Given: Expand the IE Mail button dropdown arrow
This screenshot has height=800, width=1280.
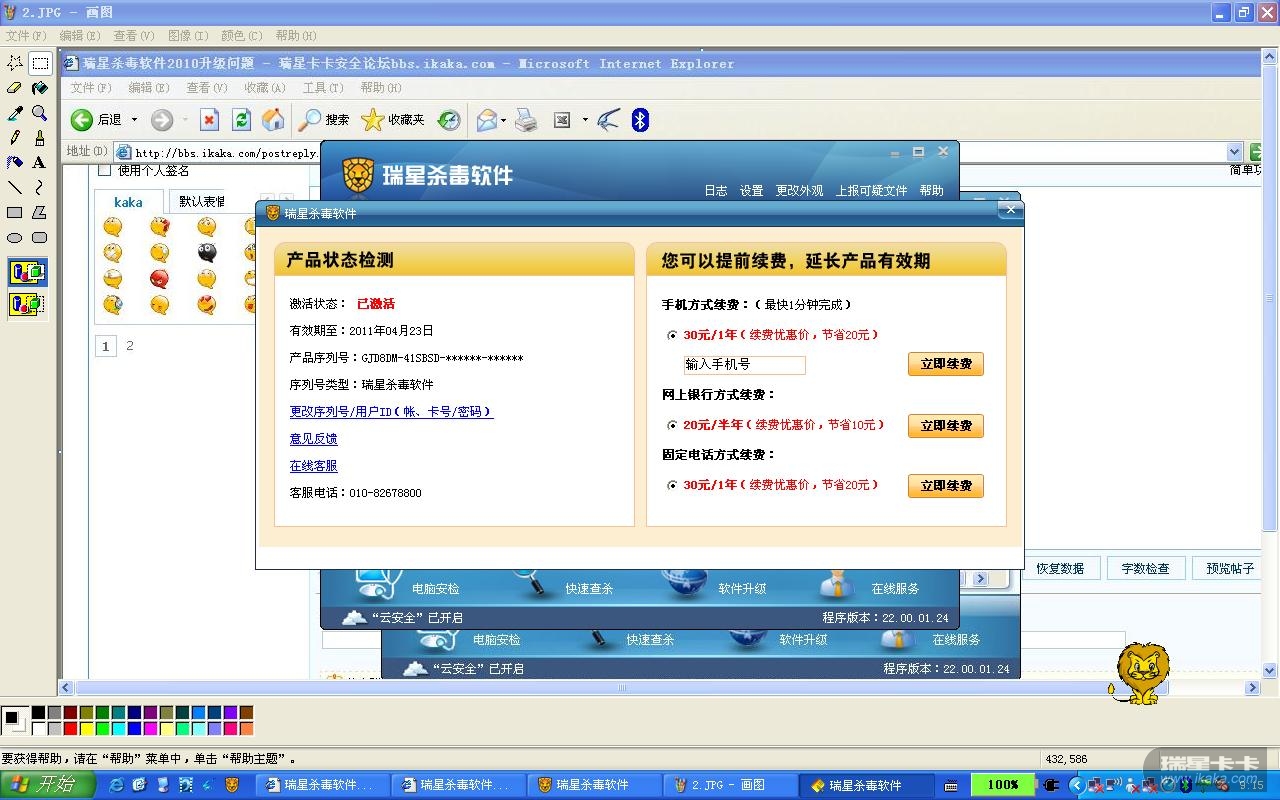Looking at the screenshot, I should click(x=503, y=120).
